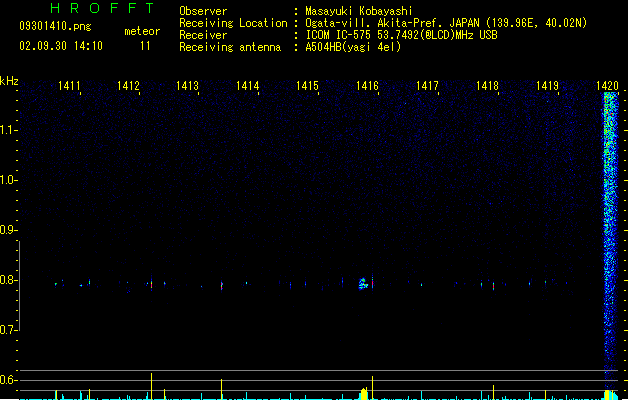Click the yellow level spike near 1413.5
The width and height of the screenshot is (629, 400).
pyautogui.click(x=221, y=389)
